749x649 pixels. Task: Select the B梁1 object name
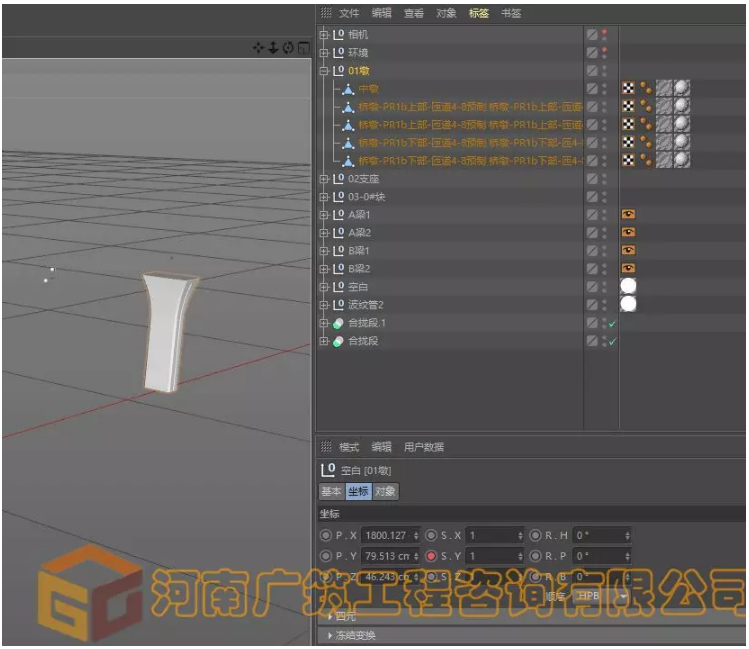point(359,251)
